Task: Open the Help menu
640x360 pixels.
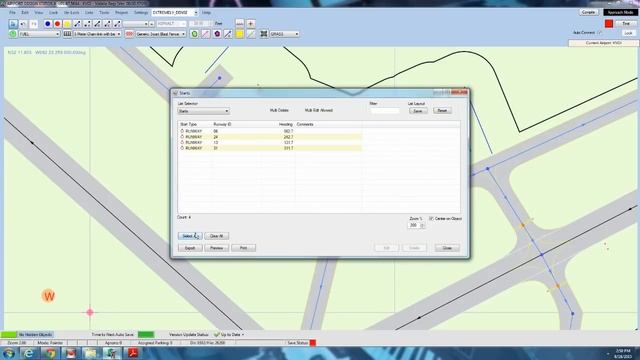Action: coord(207,13)
